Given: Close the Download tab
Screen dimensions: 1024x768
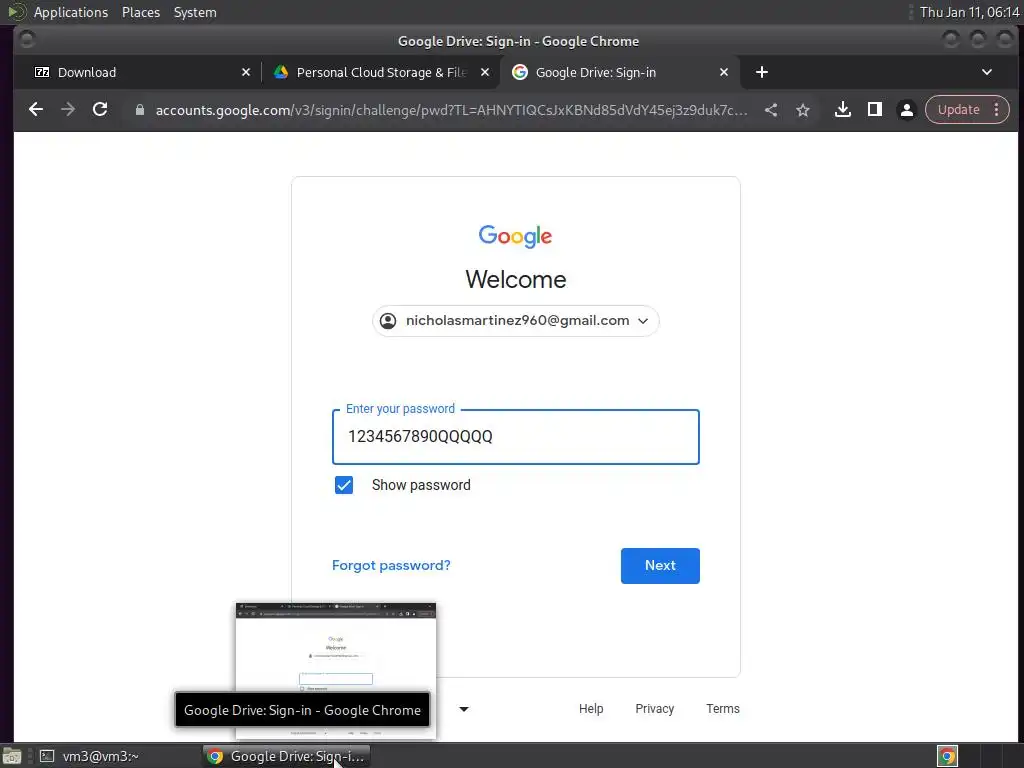Looking at the screenshot, I should [x=246, y=72].
